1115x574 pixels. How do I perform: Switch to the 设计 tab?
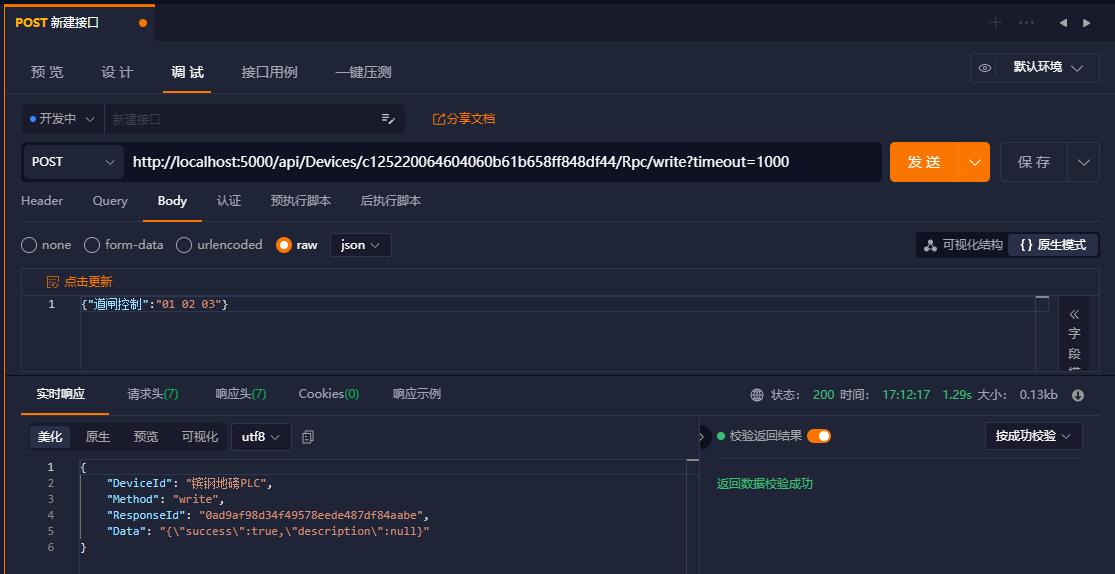pos(117,72)
